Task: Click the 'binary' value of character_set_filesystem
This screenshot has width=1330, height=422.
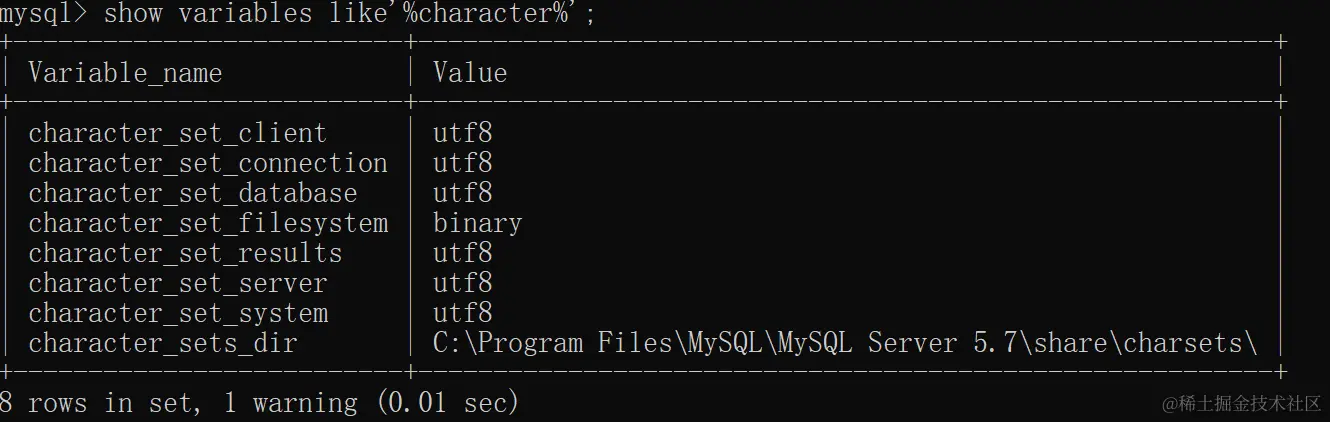Action: (477, 223)
